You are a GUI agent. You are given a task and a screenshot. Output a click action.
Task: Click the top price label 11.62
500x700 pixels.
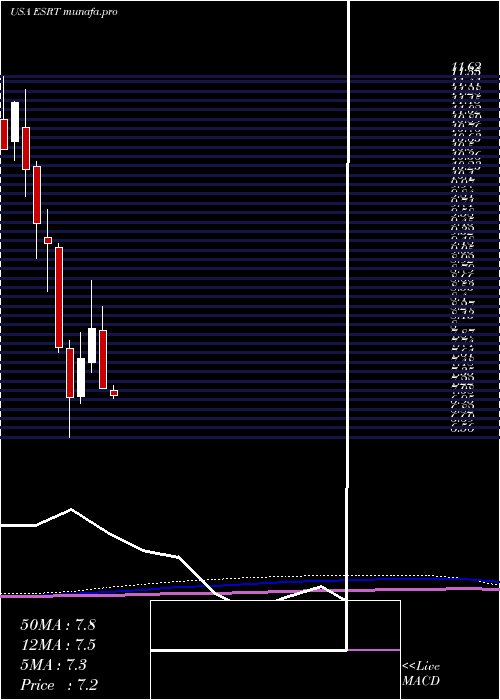coord(466,66)
